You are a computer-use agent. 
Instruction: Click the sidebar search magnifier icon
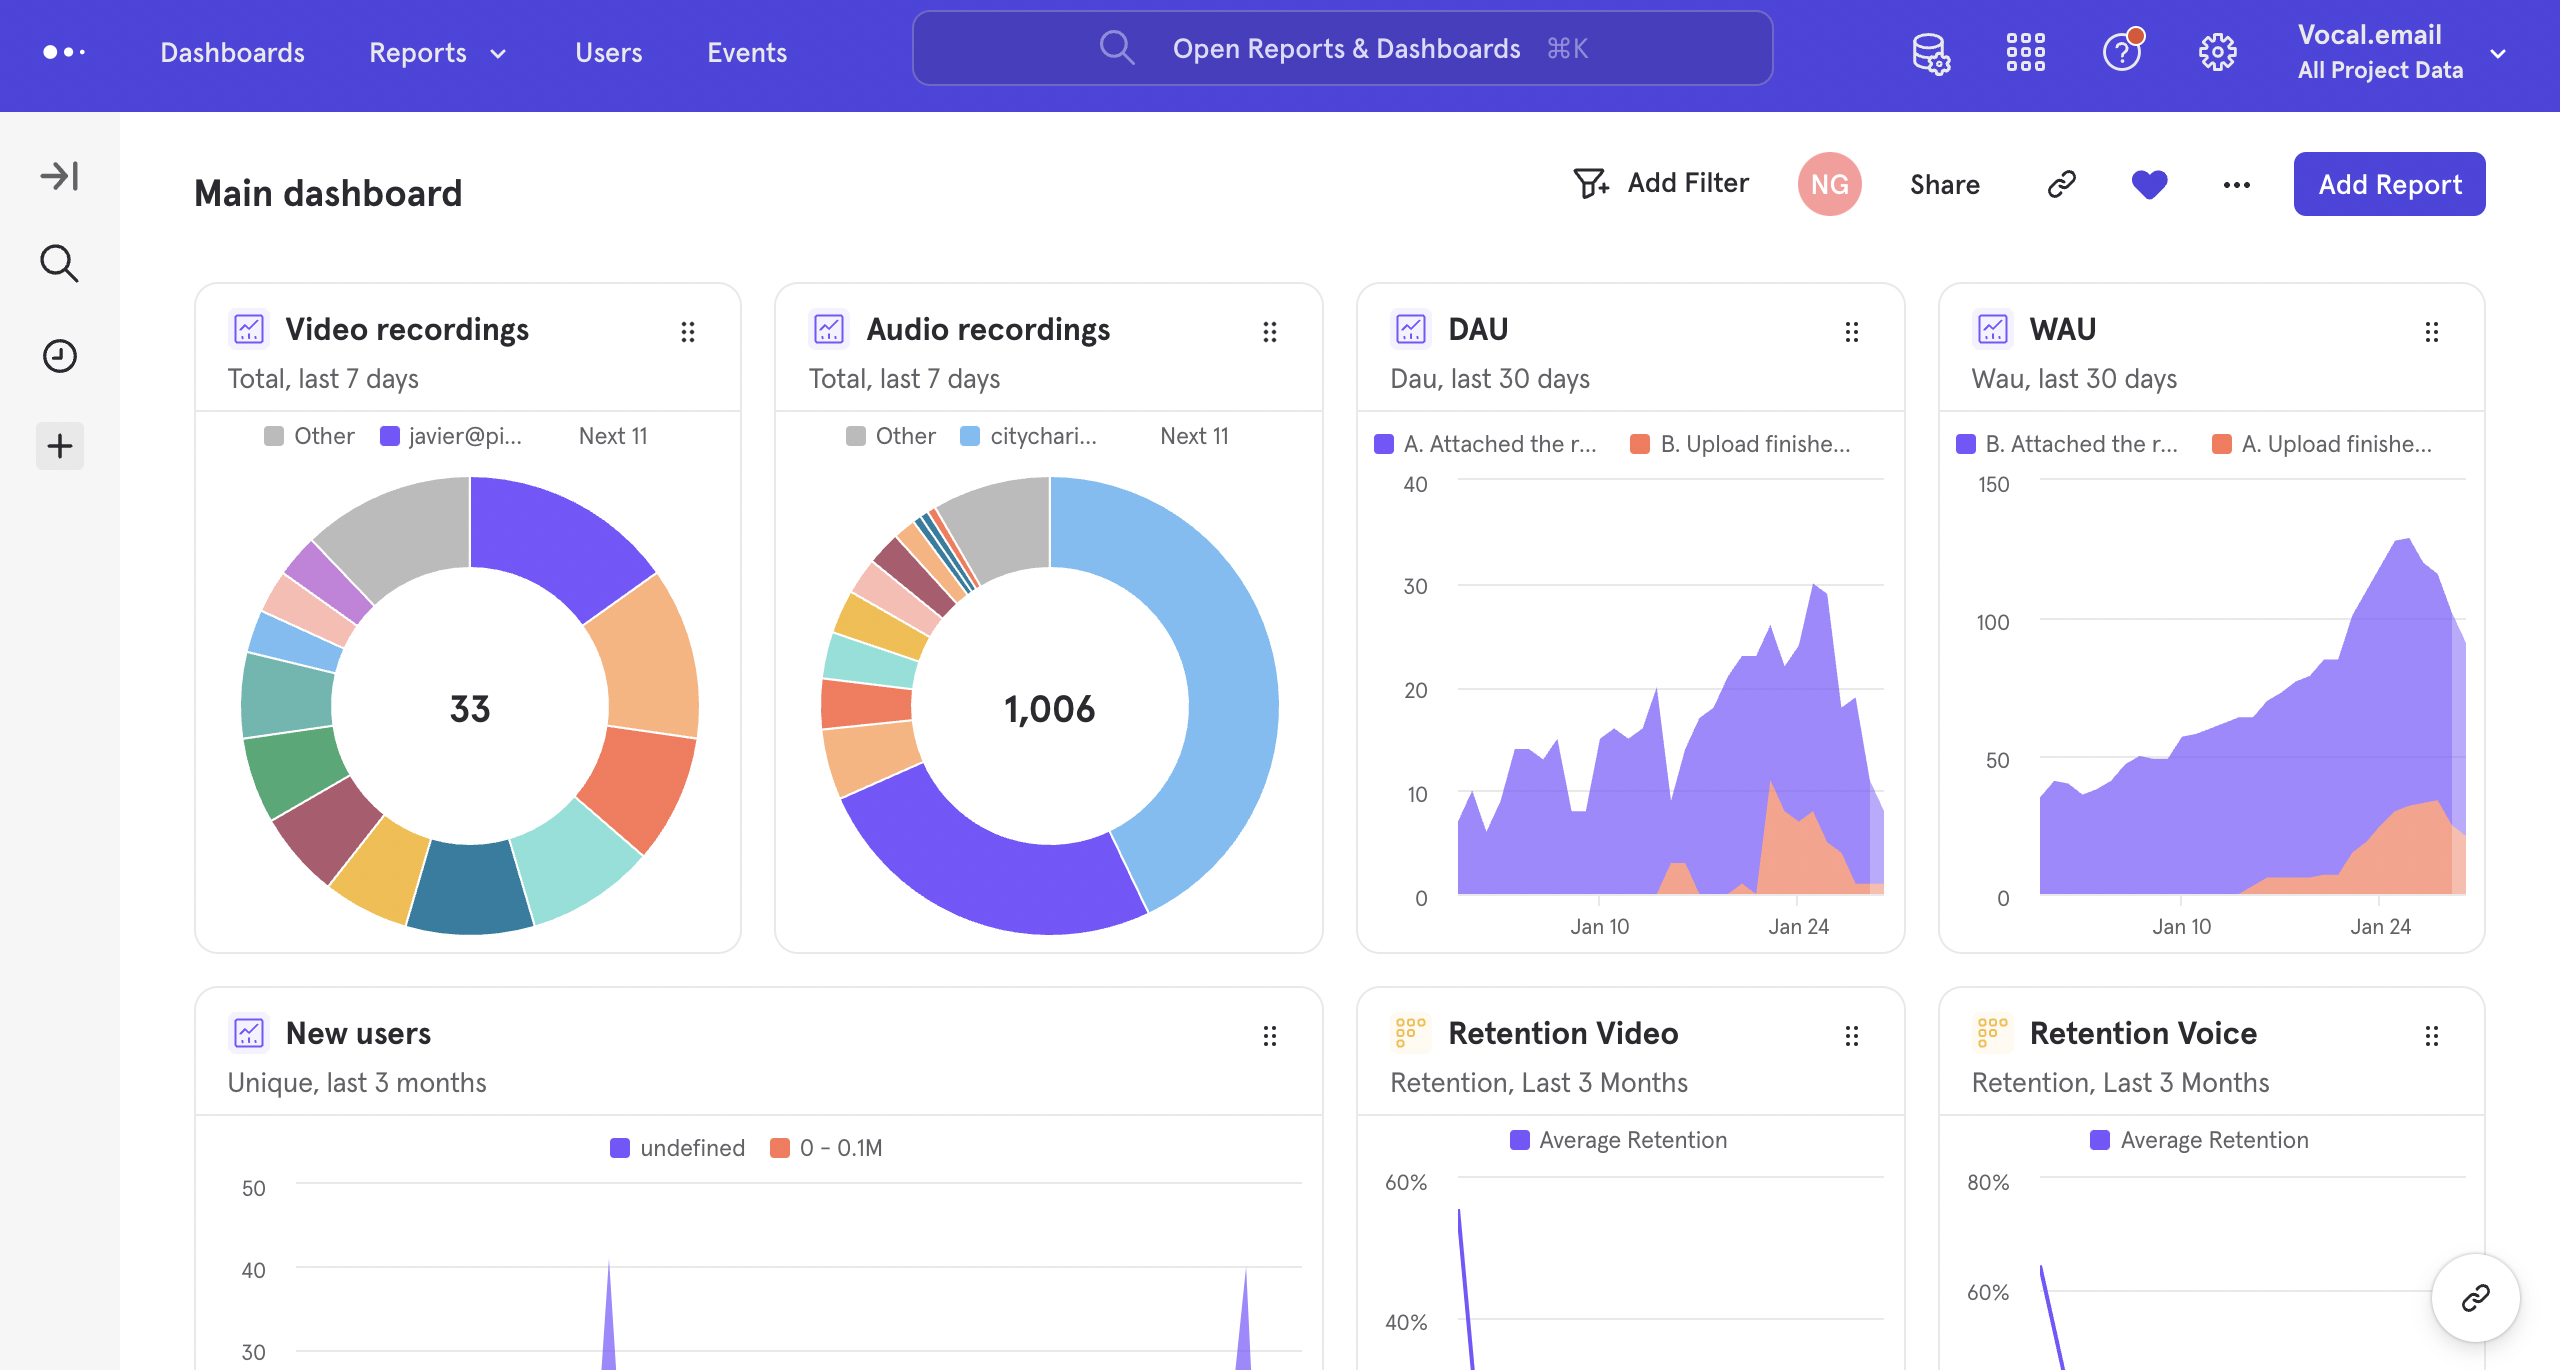(x=60, y=264)
